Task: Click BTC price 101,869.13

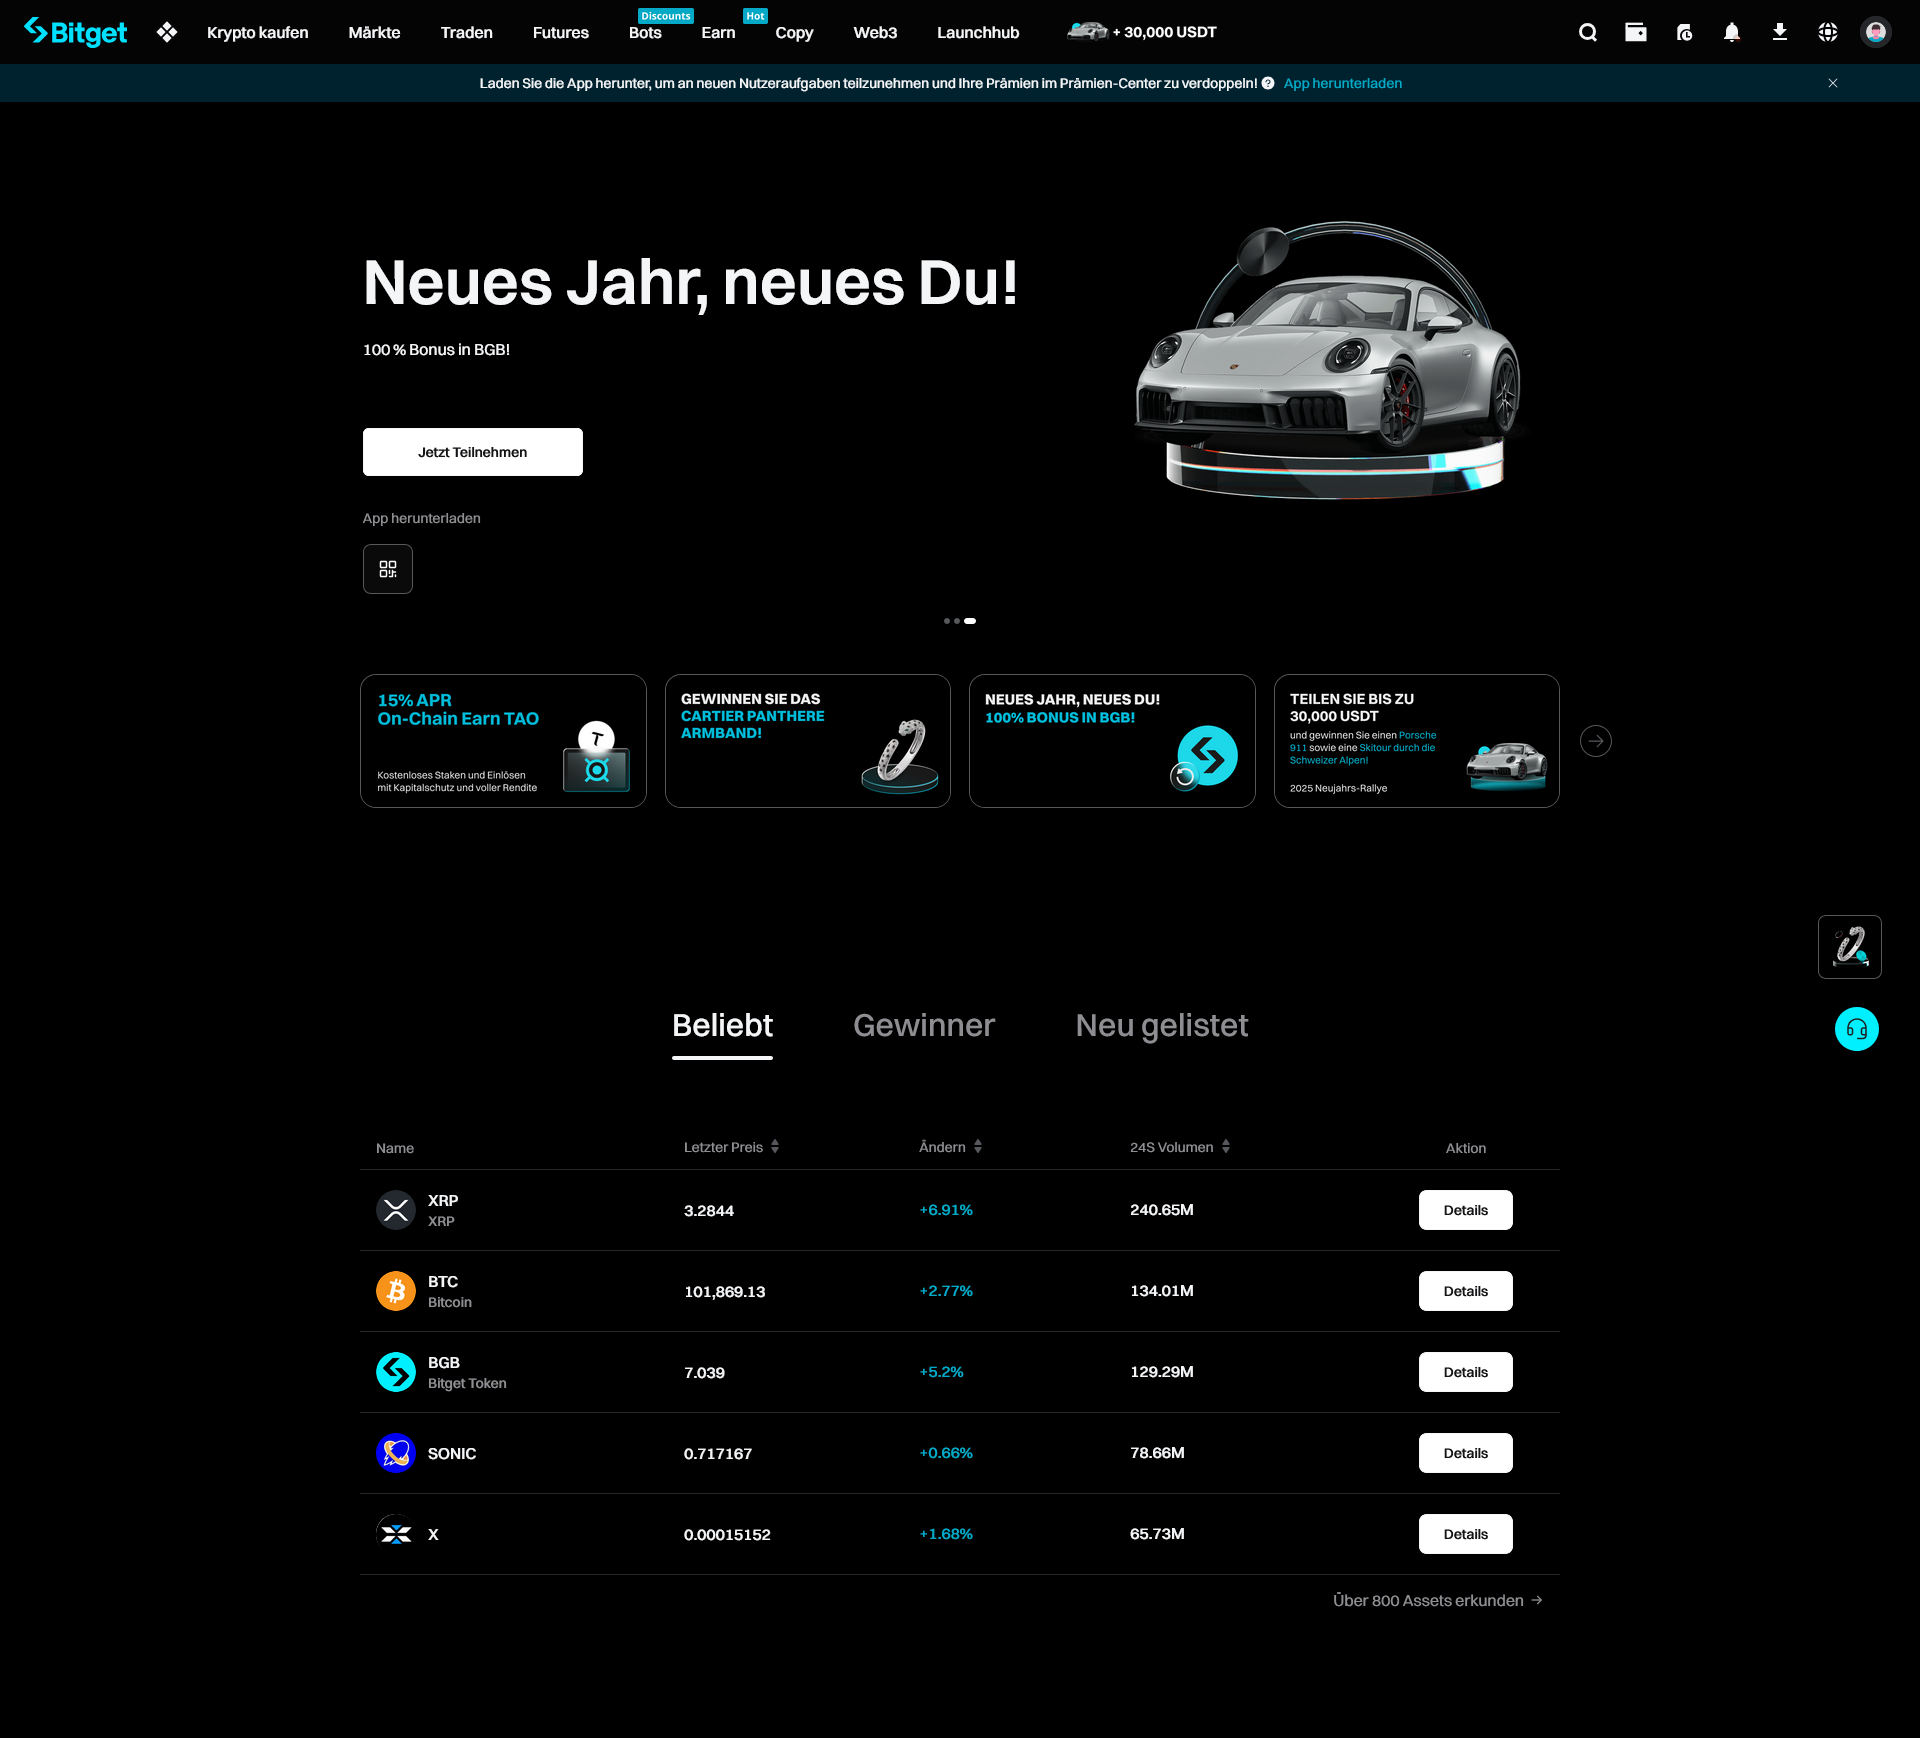Action: click(x=725, y=1292)
